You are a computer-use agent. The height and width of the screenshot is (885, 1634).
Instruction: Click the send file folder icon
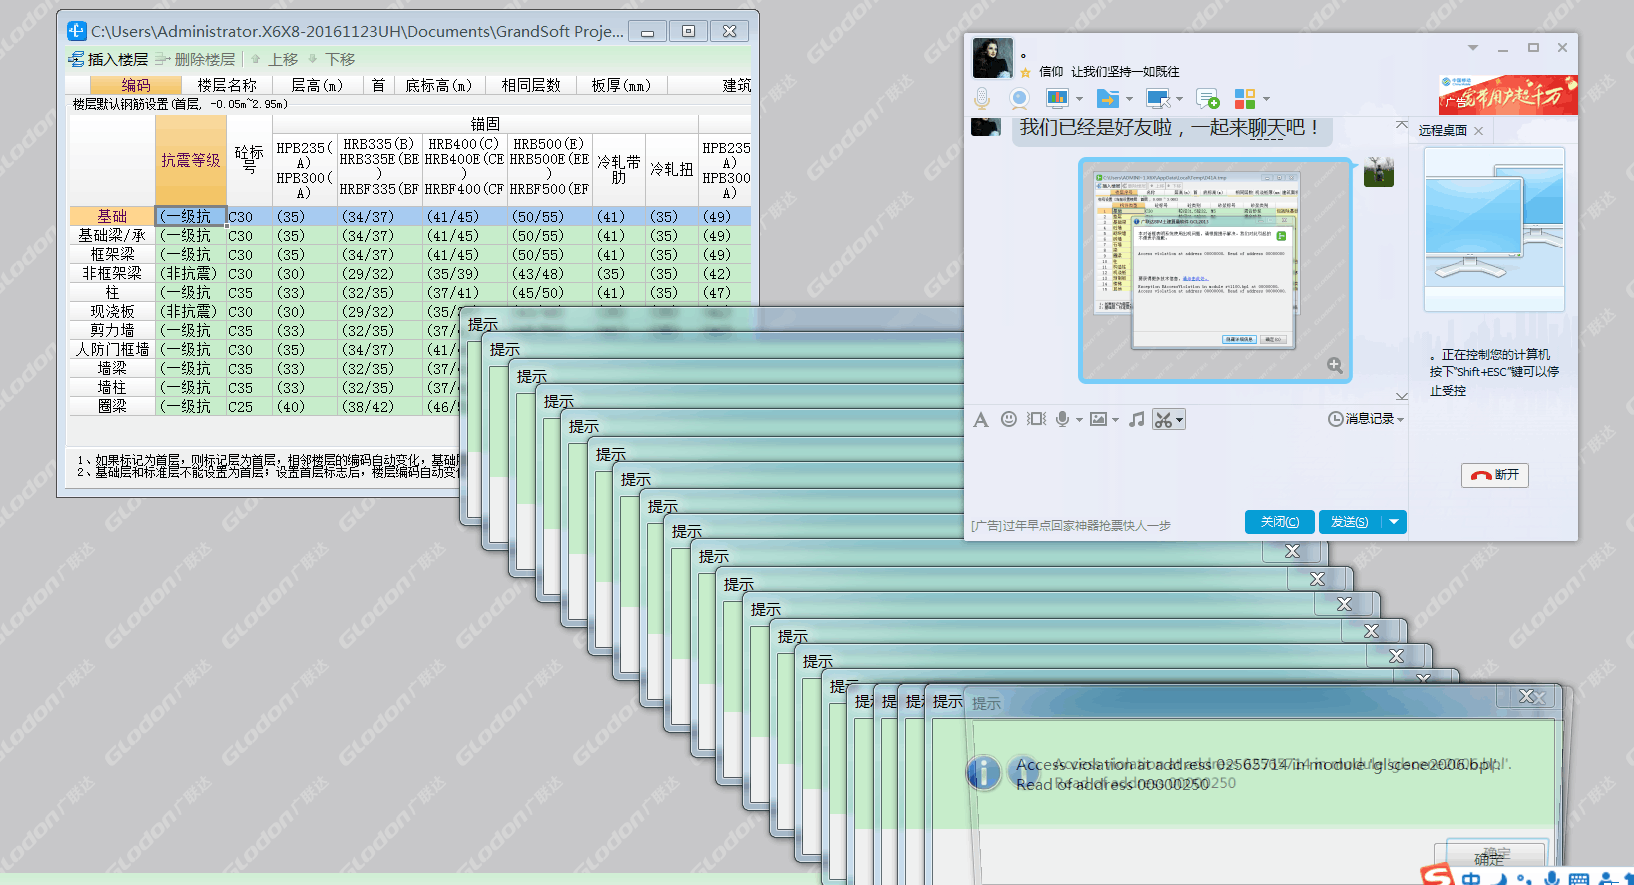click(x=1108, y=98)
